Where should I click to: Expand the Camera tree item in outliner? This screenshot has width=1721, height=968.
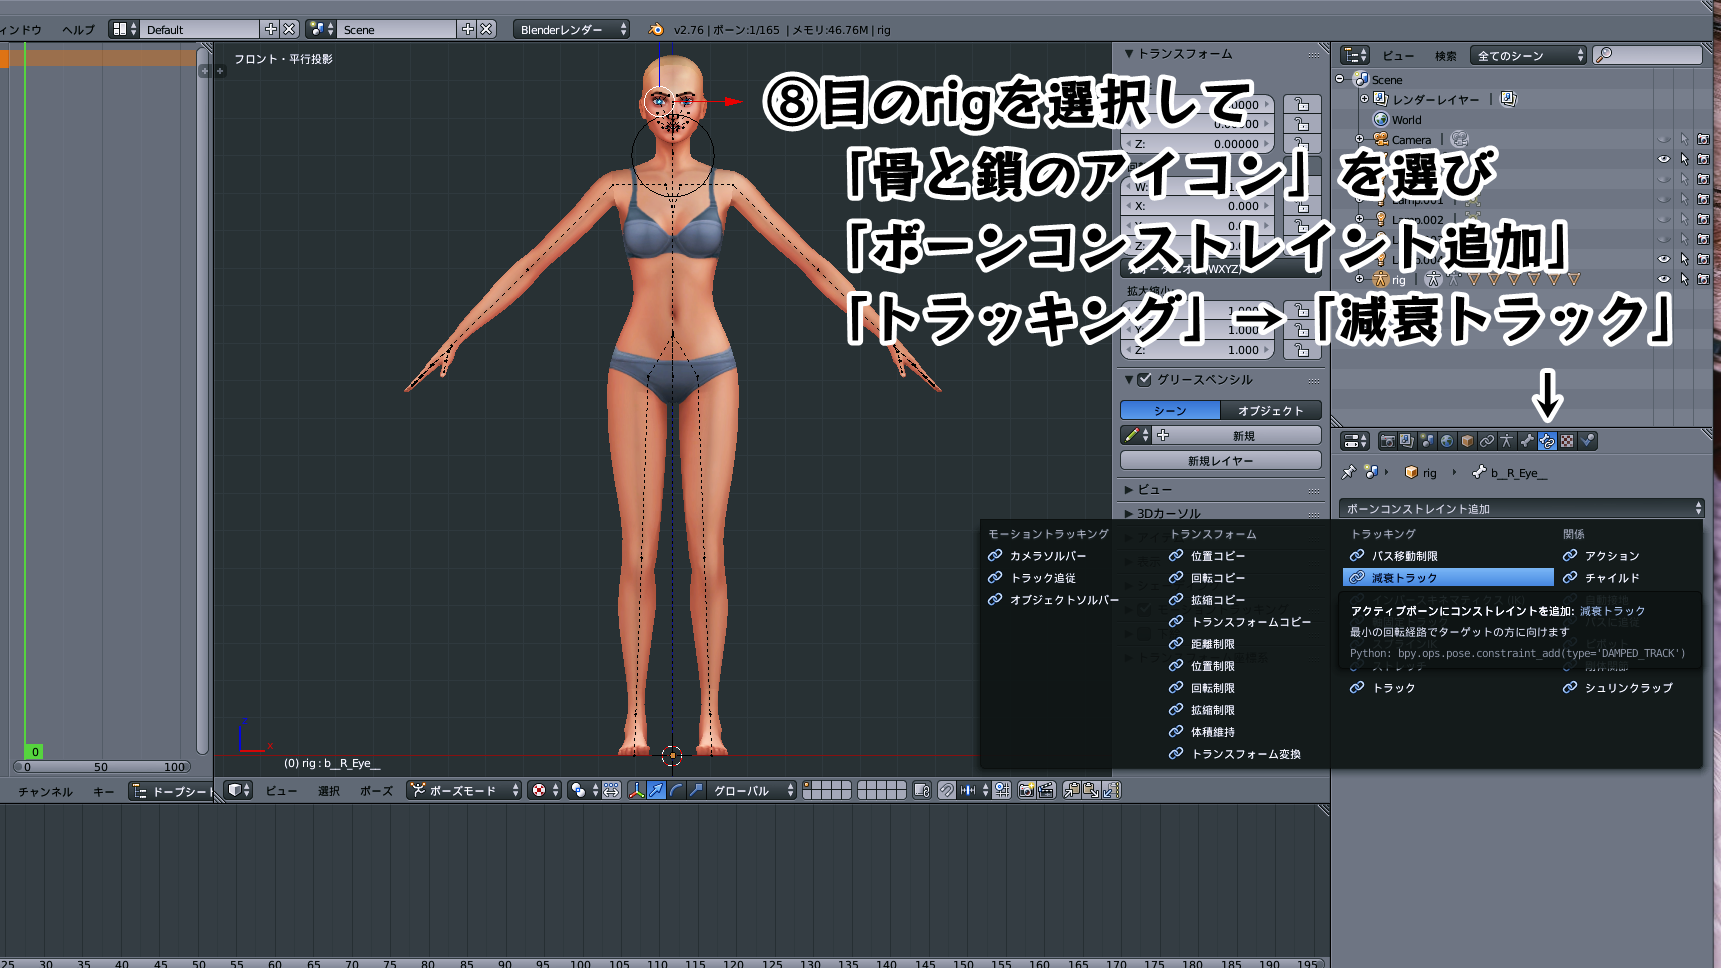click(1359, 139)
